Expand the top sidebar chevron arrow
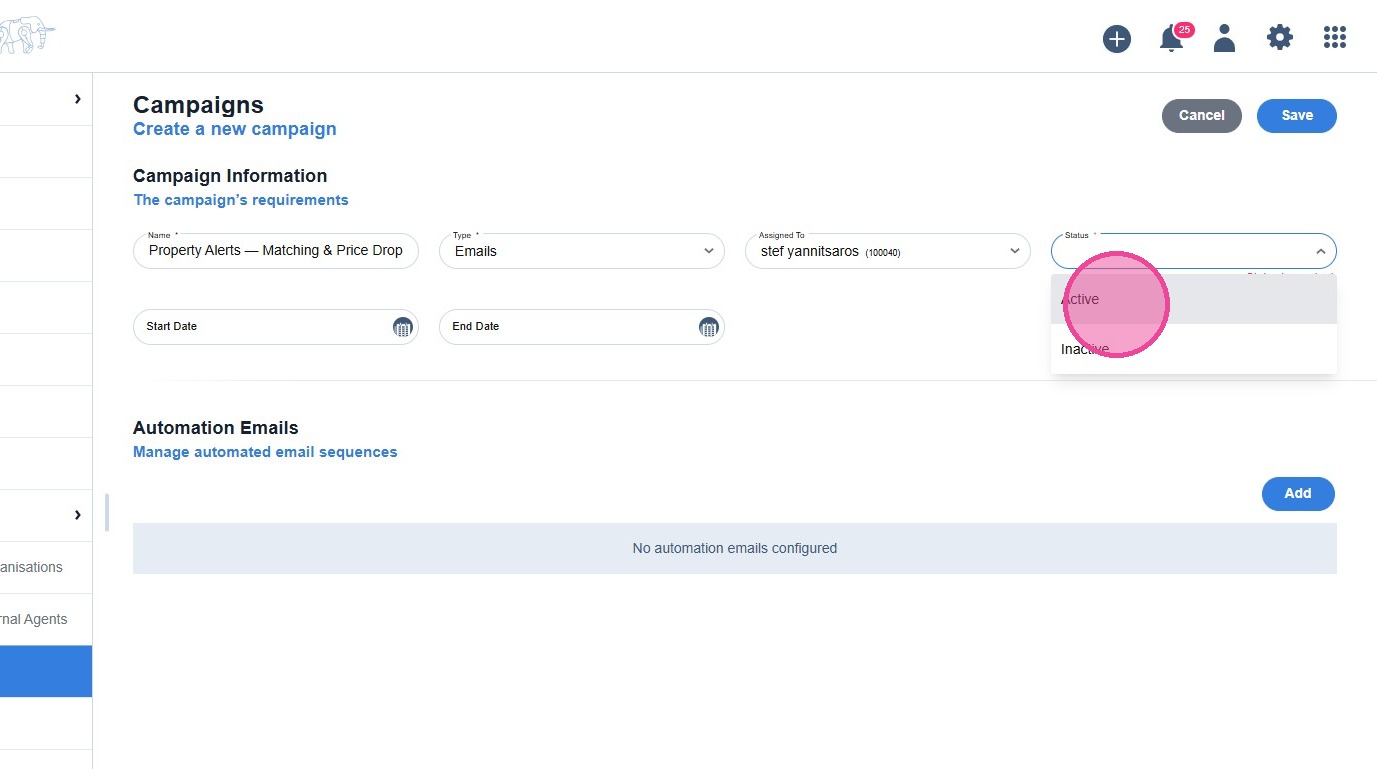 (78, 99)
